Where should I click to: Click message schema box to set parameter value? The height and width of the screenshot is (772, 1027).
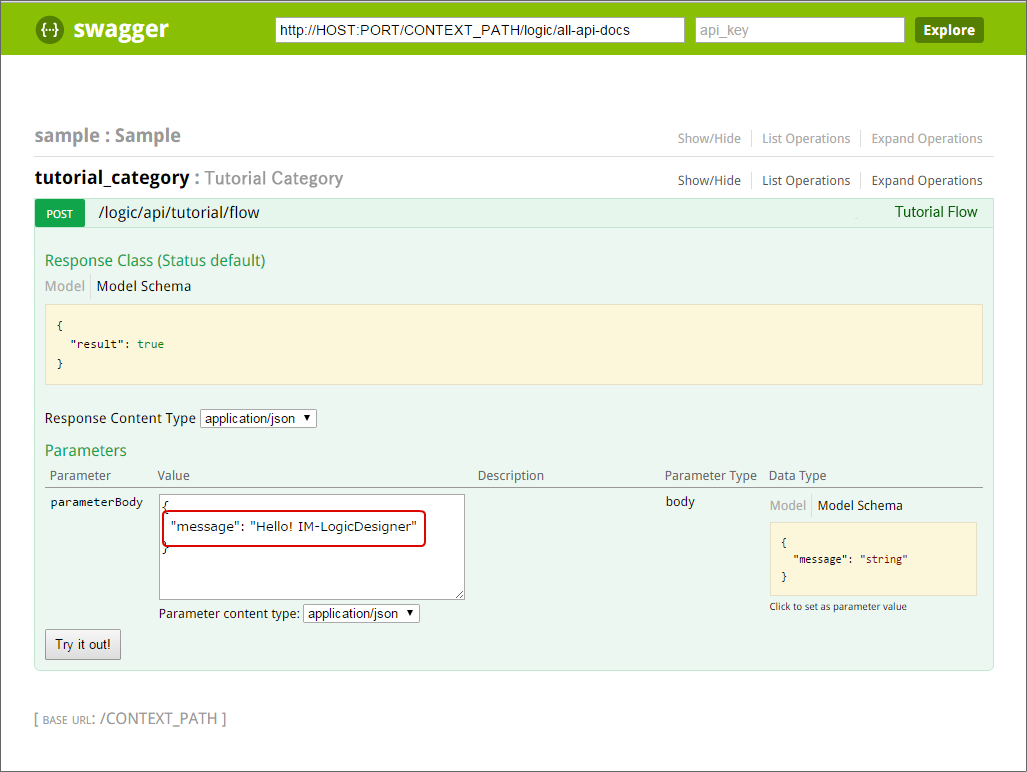click(873, 559)
